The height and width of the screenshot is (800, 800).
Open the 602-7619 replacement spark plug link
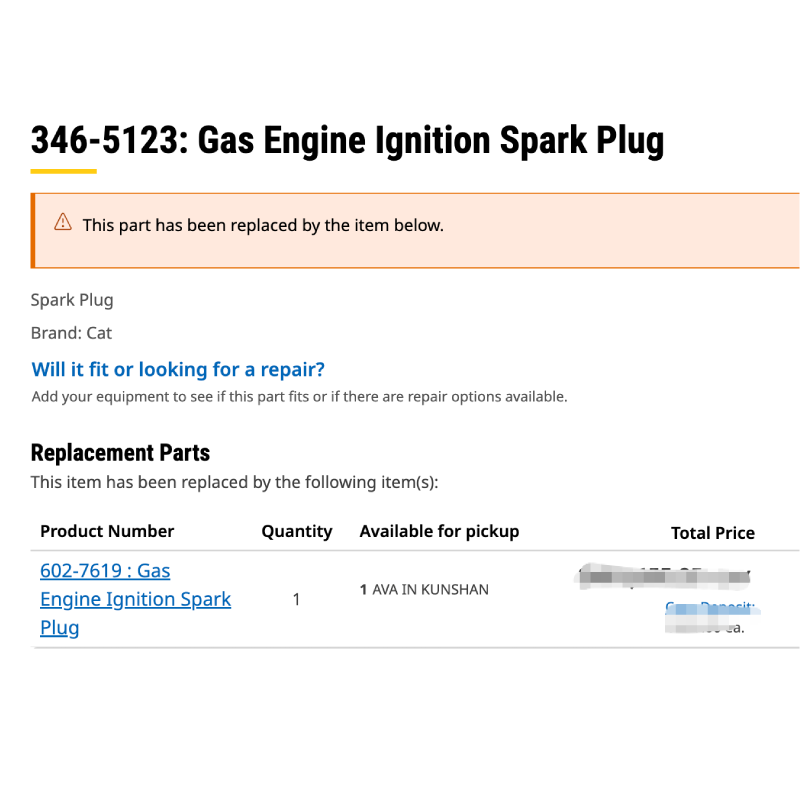(135, 599)
